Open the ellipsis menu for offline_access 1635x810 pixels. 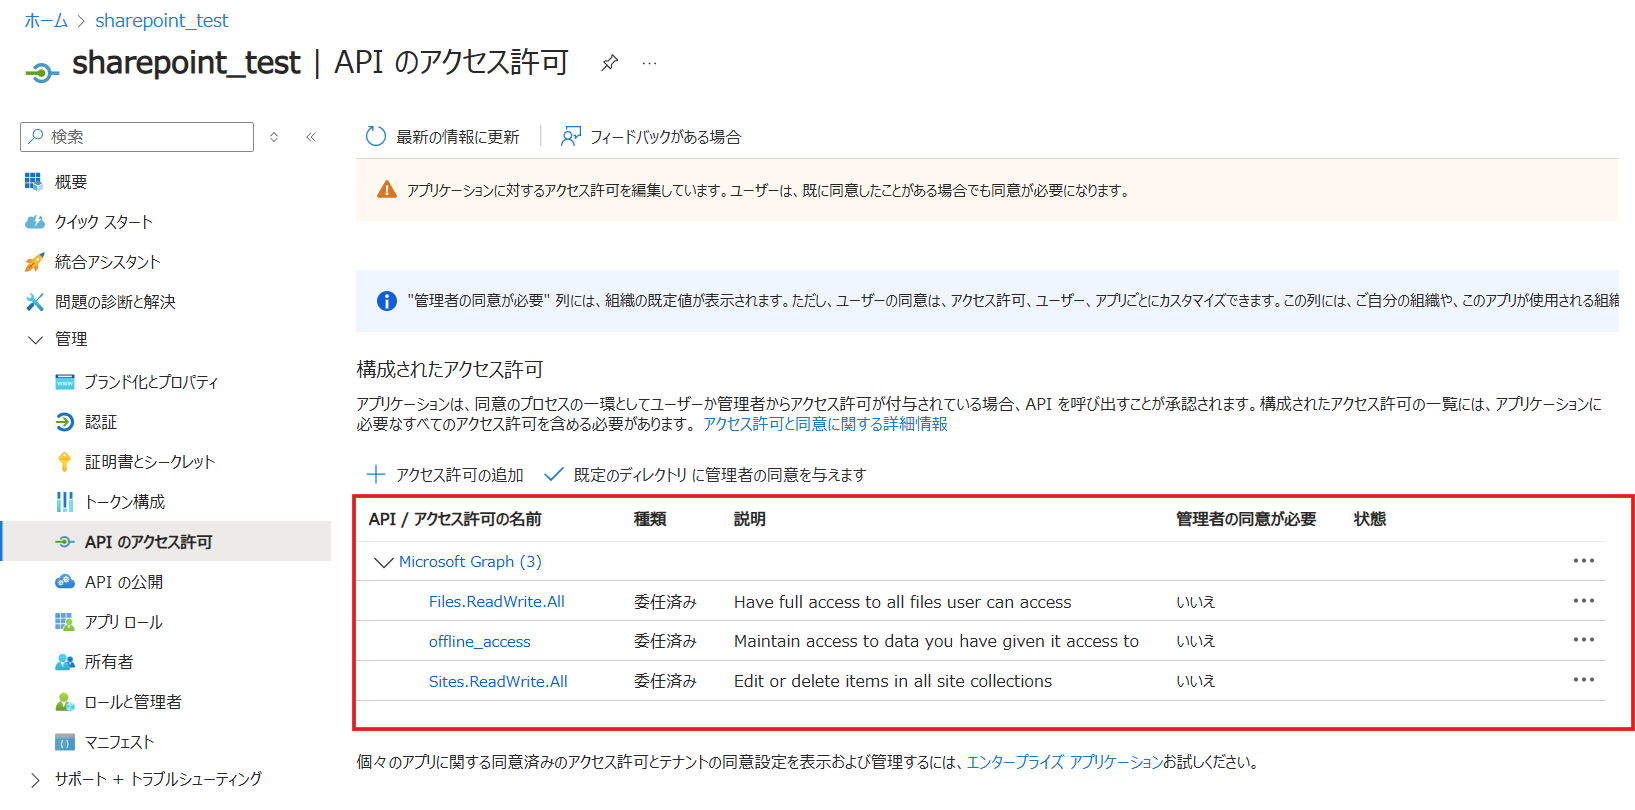1583,640
